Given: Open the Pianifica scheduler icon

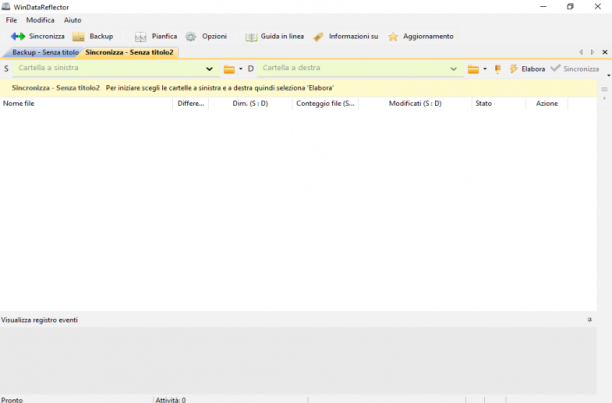Looking at the screenshot, I should pos(140,37).
